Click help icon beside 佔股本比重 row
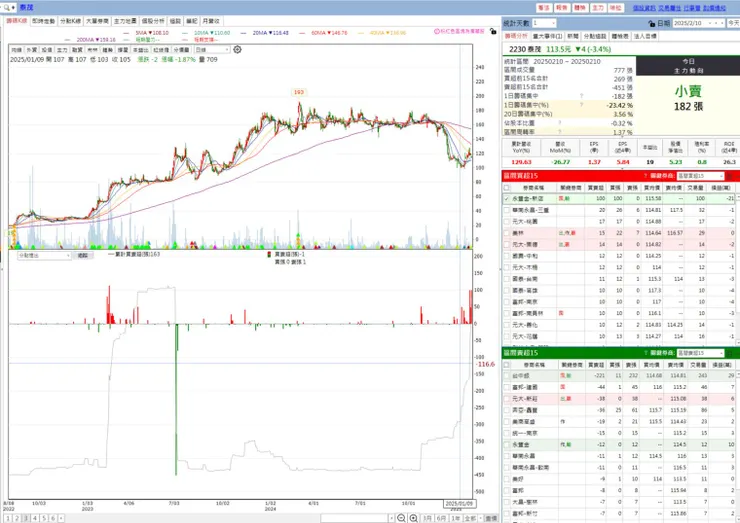 pos(559,123)
